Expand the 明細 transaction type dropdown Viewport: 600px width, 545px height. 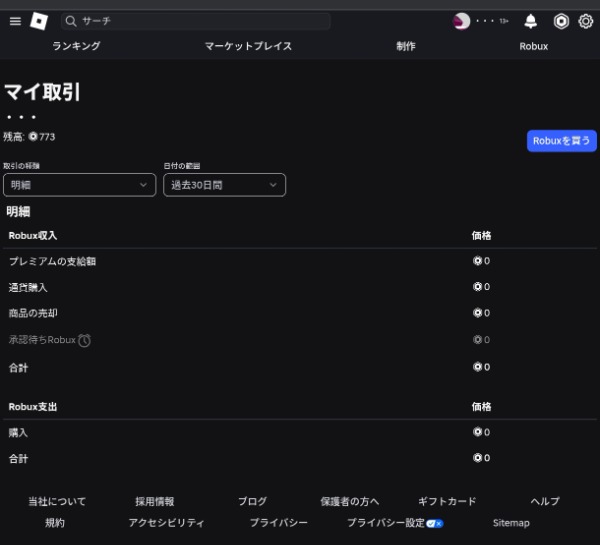point(80,185)
